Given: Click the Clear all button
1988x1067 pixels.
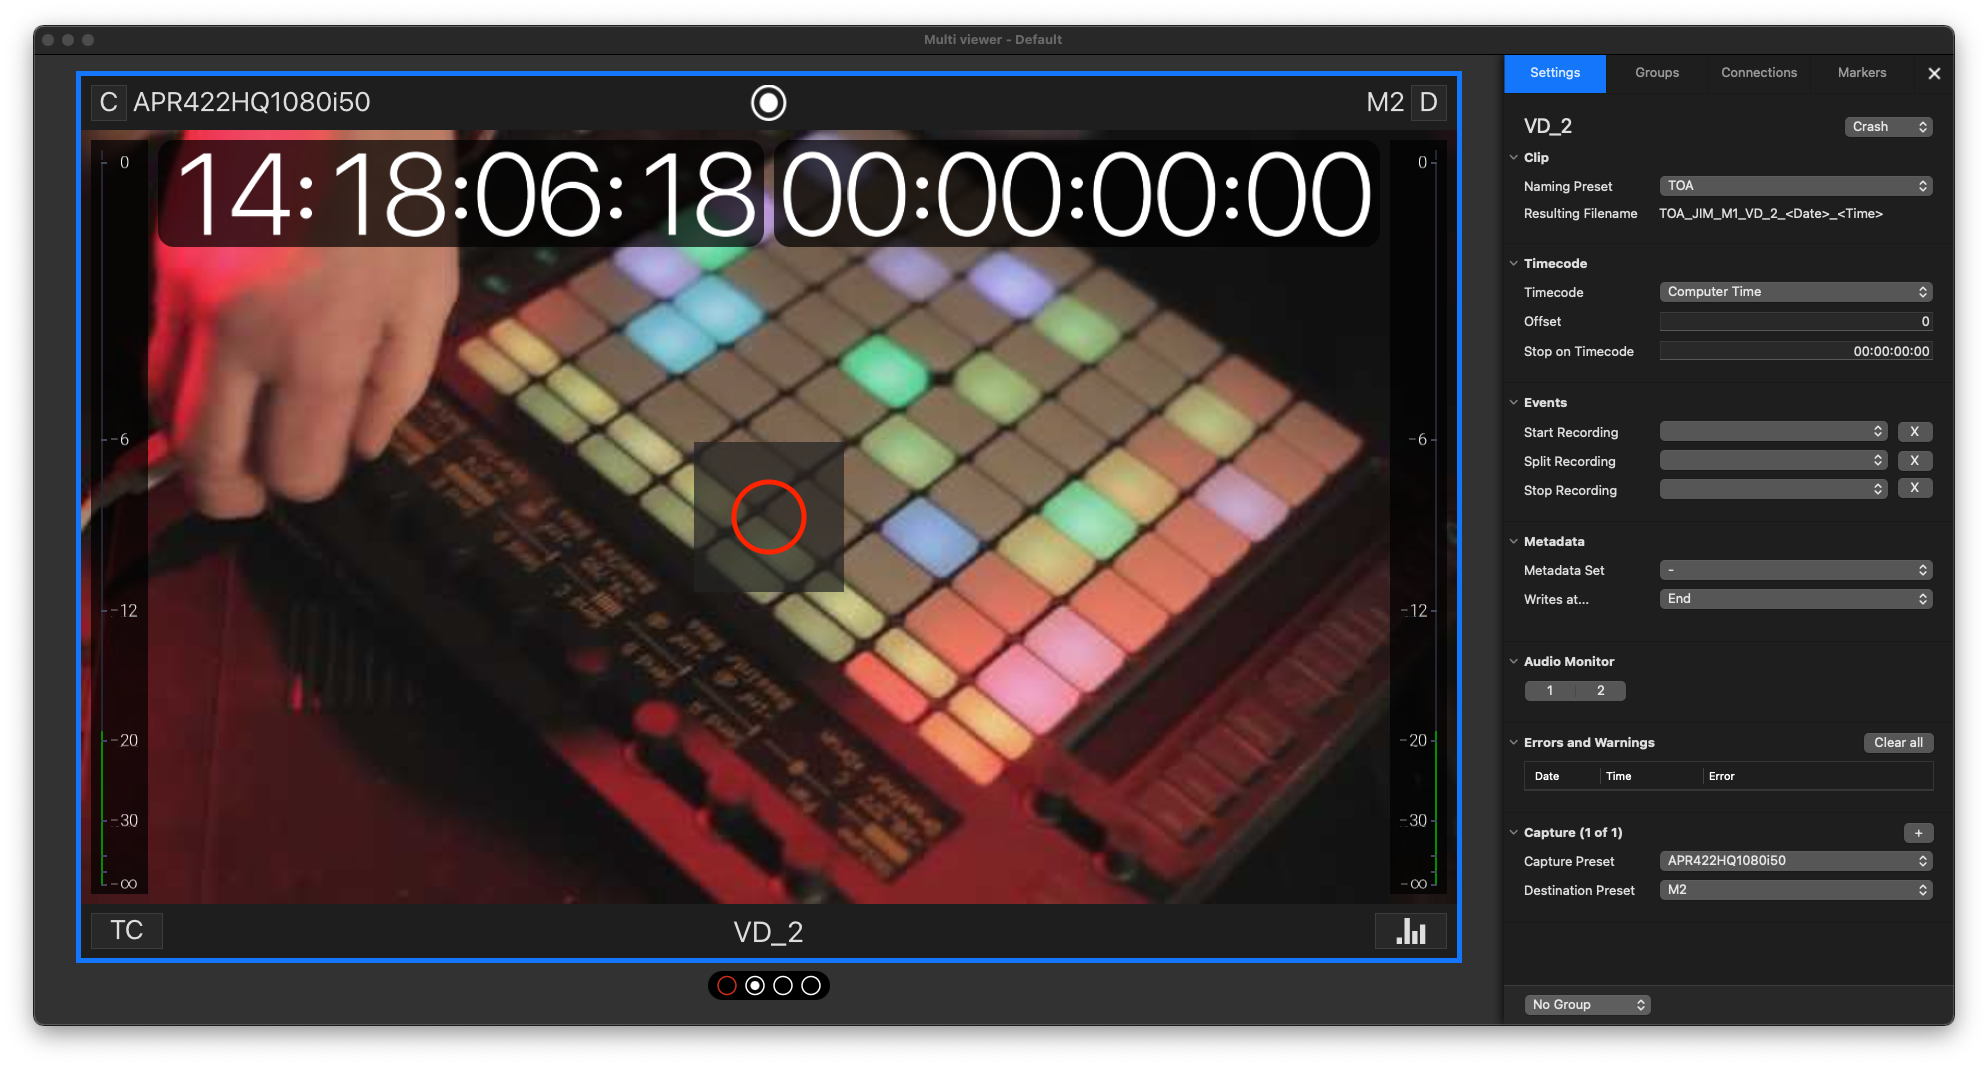Looking at the screenshot, I should point(1898,743).
